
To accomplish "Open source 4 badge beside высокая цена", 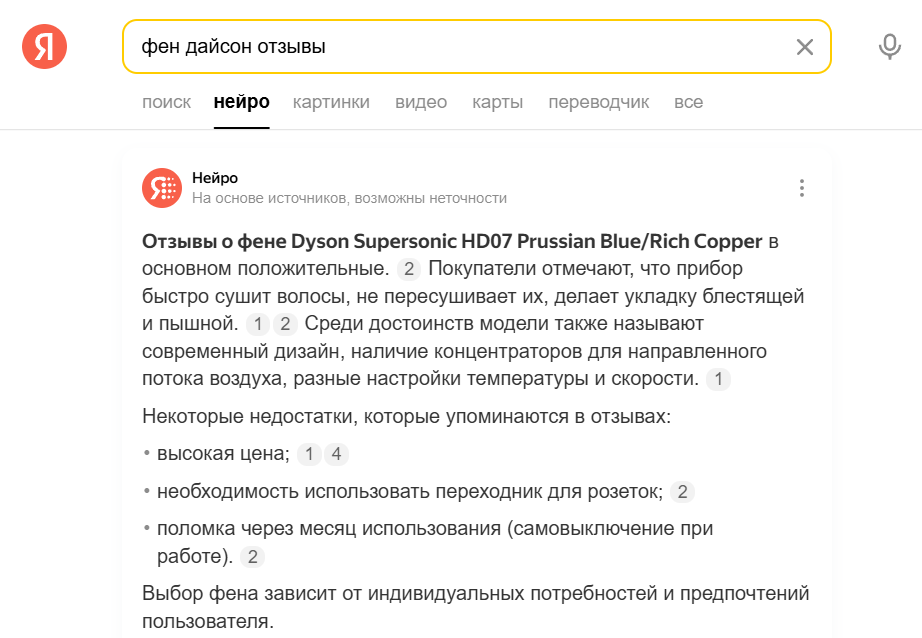I will tap(336, 454).
